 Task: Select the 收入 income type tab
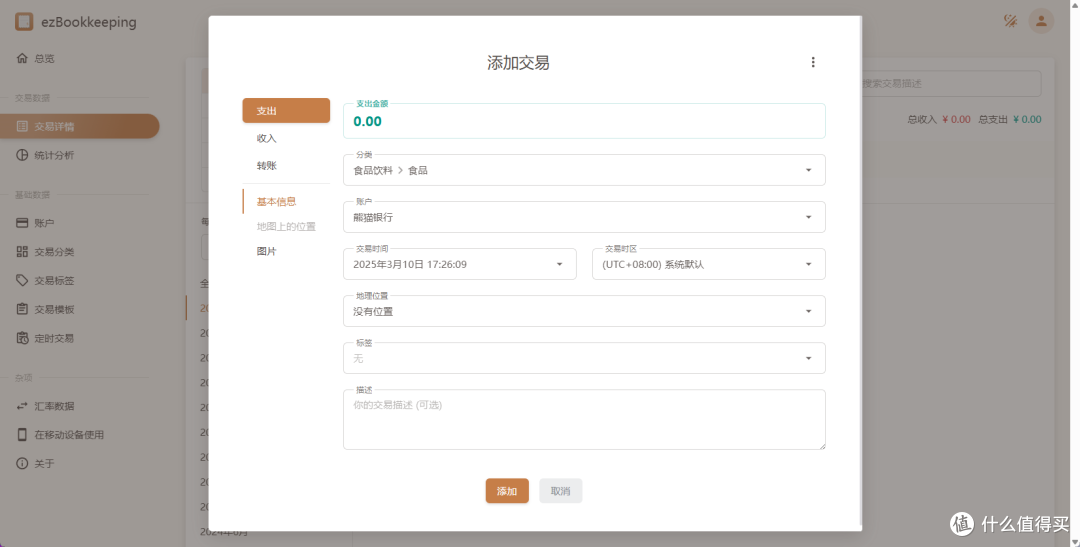286,138
